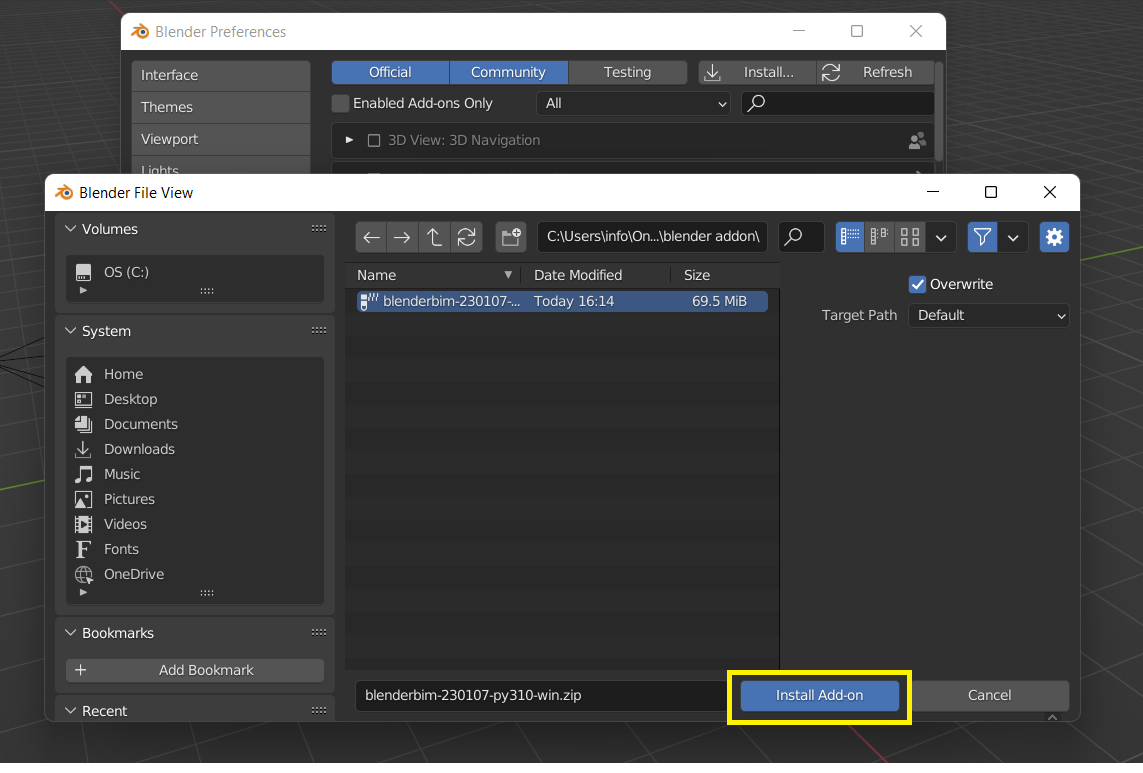This screenshot has width=1143, height=773.
Task: Navigate to the parent directory
Action: coord(433,237)
